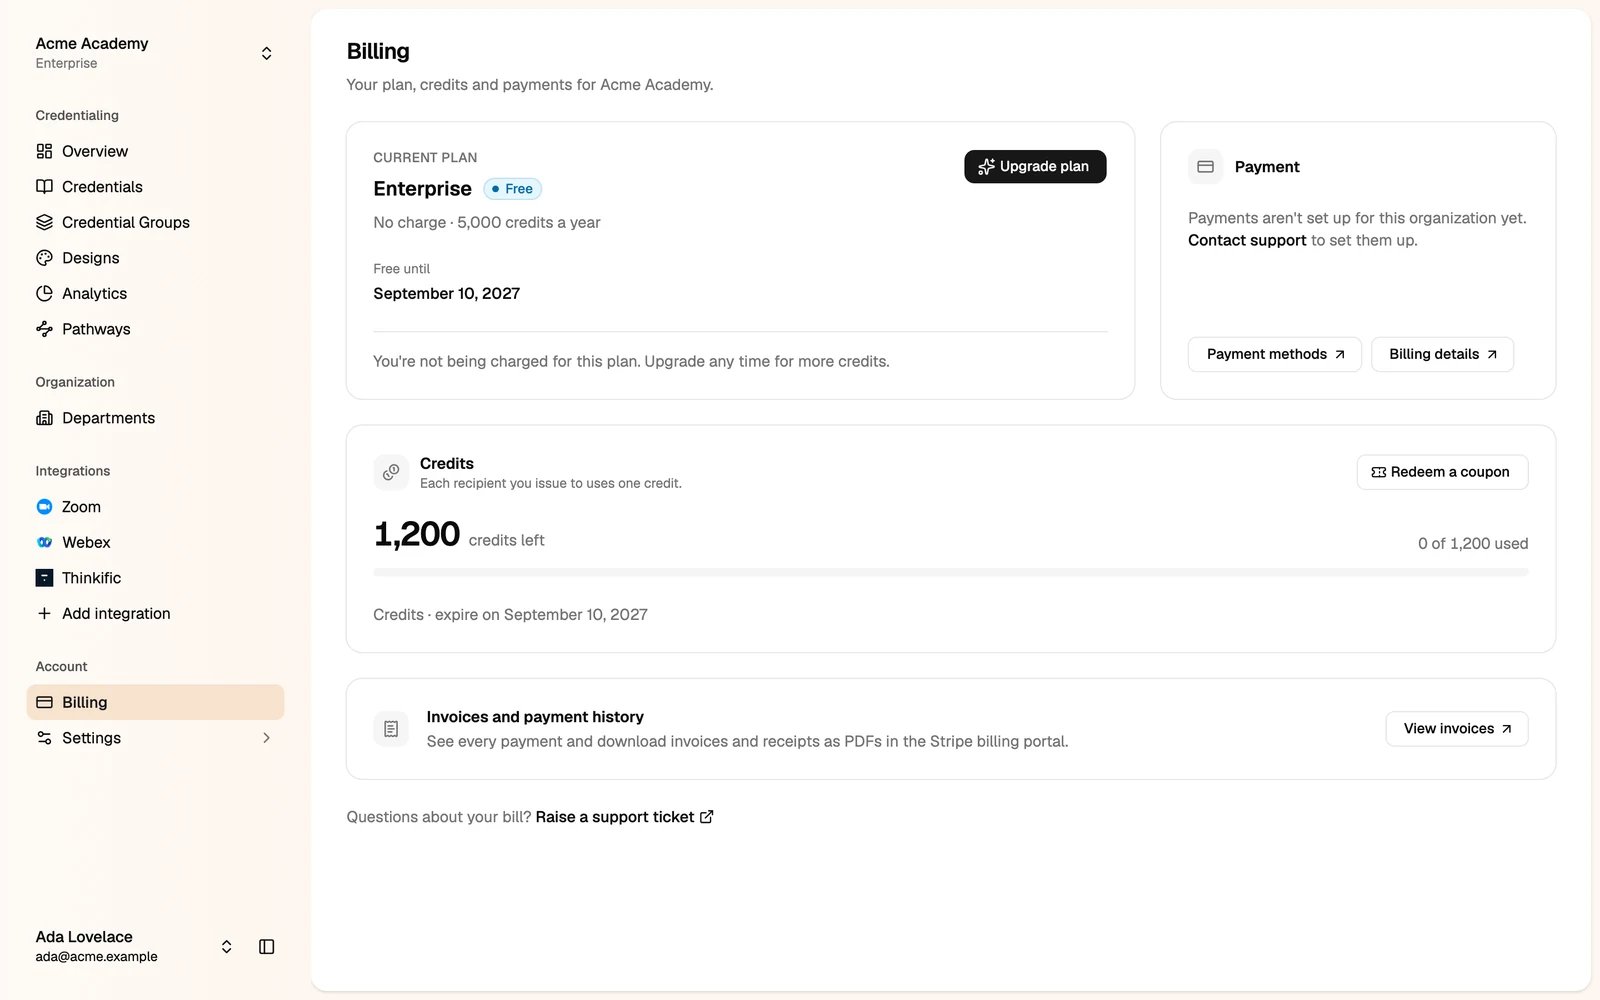
Task: Click Redeem a coupon
Action: [x=1442, y=472]
